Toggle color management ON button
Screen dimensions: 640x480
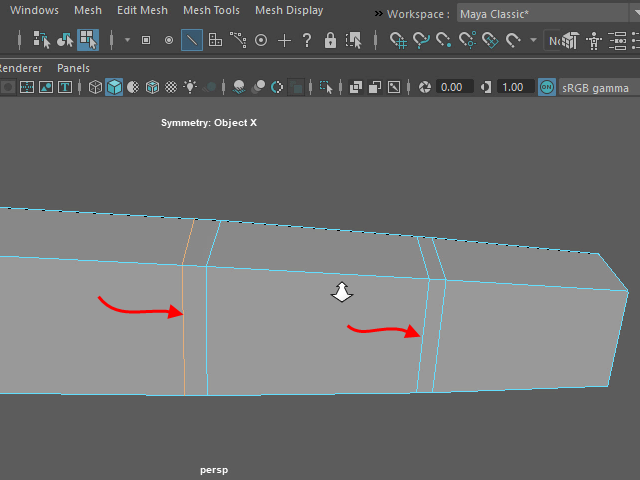(x=546, y=87)
